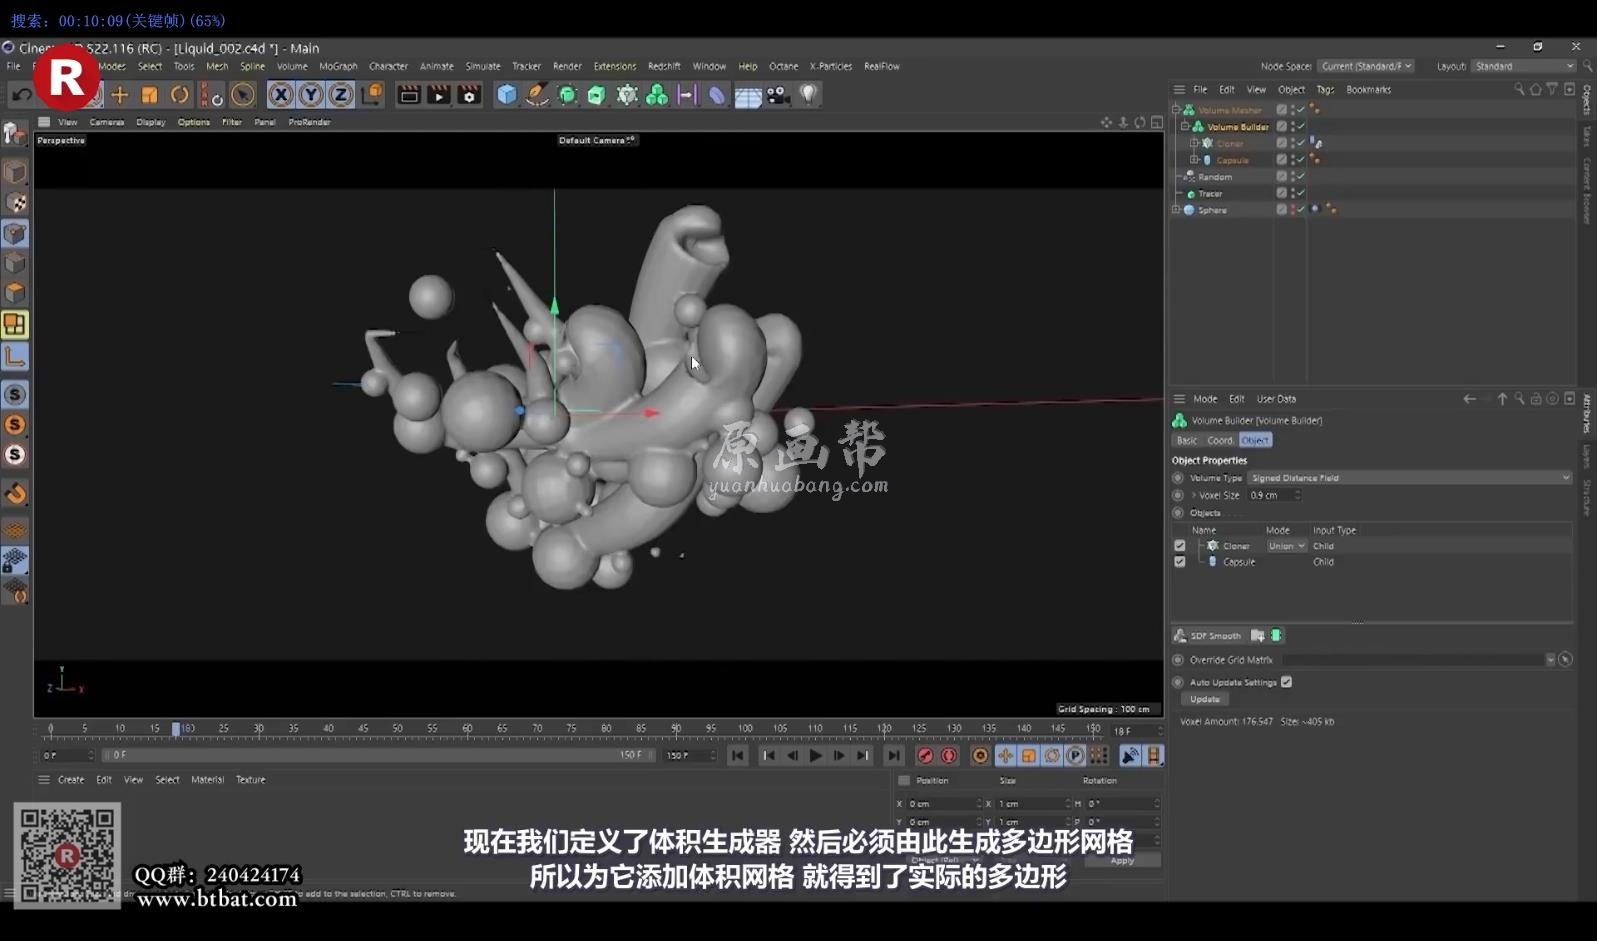Open the Field objects toolbar icon
Image resolution: width=1597 pixels, height=941 pixels.
click(686, 94)
